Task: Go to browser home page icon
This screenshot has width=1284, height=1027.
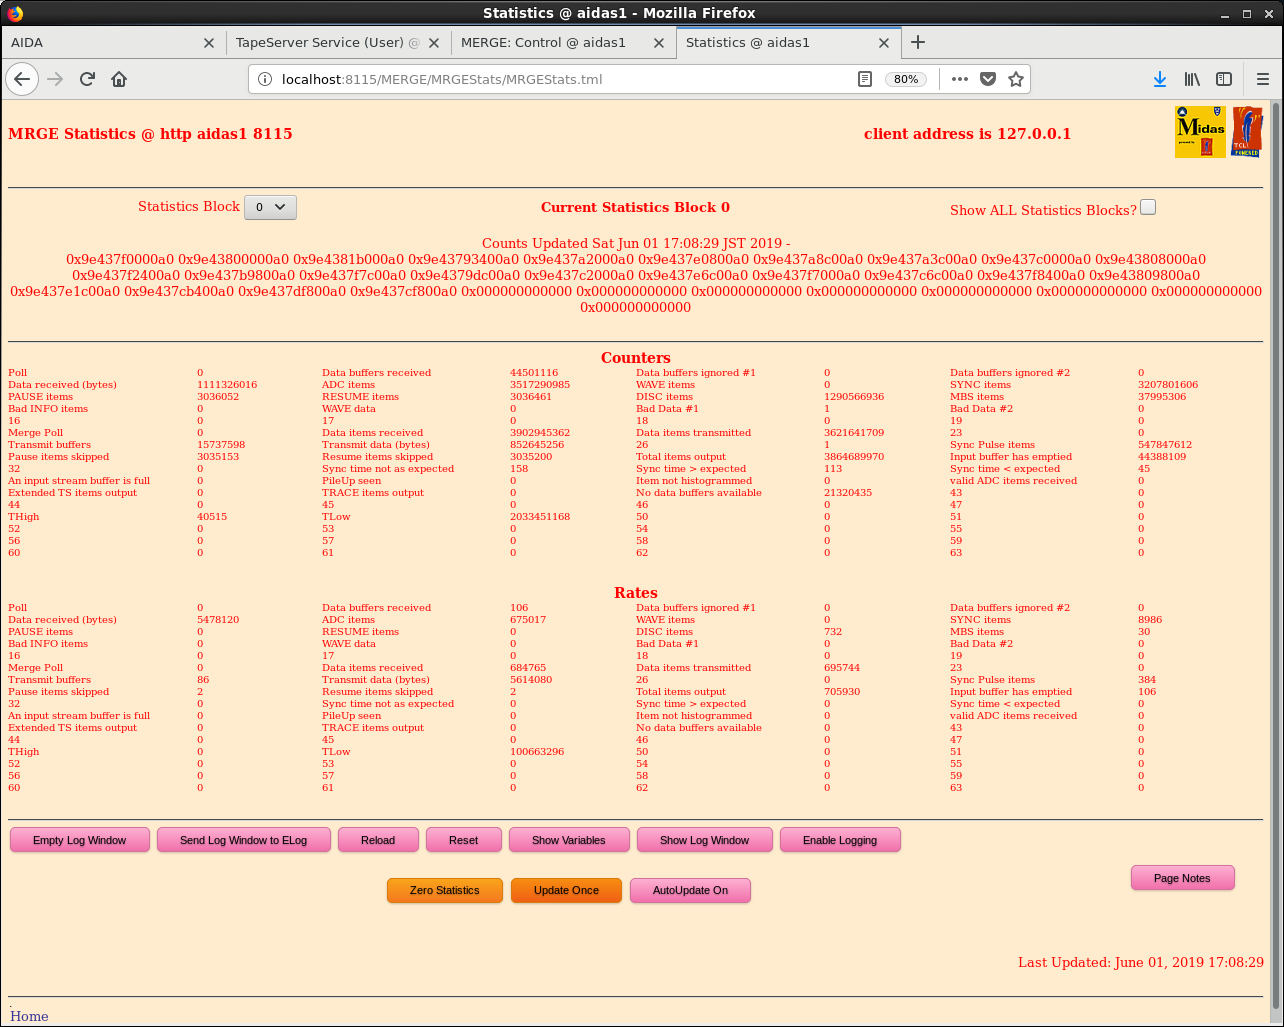Action: click(x=119, y=79)
